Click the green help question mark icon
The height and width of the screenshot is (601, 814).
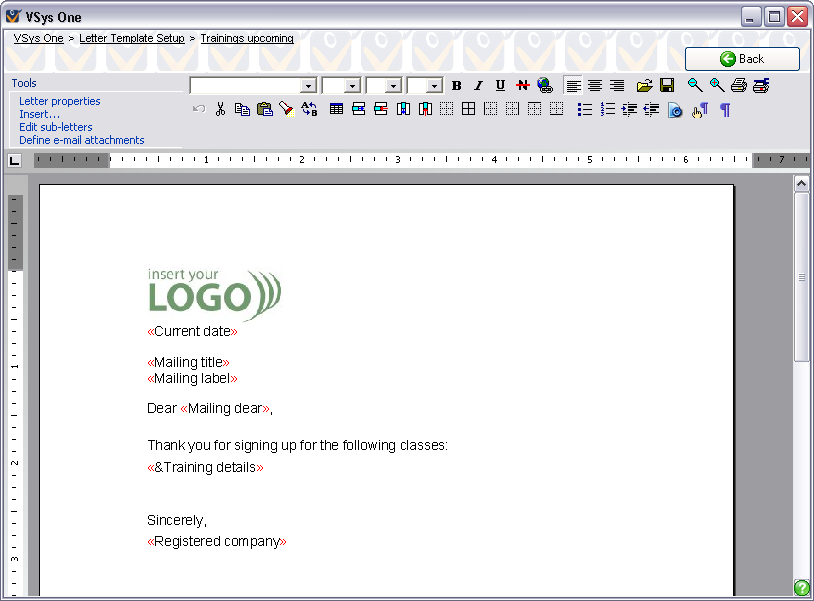[801, 588]
